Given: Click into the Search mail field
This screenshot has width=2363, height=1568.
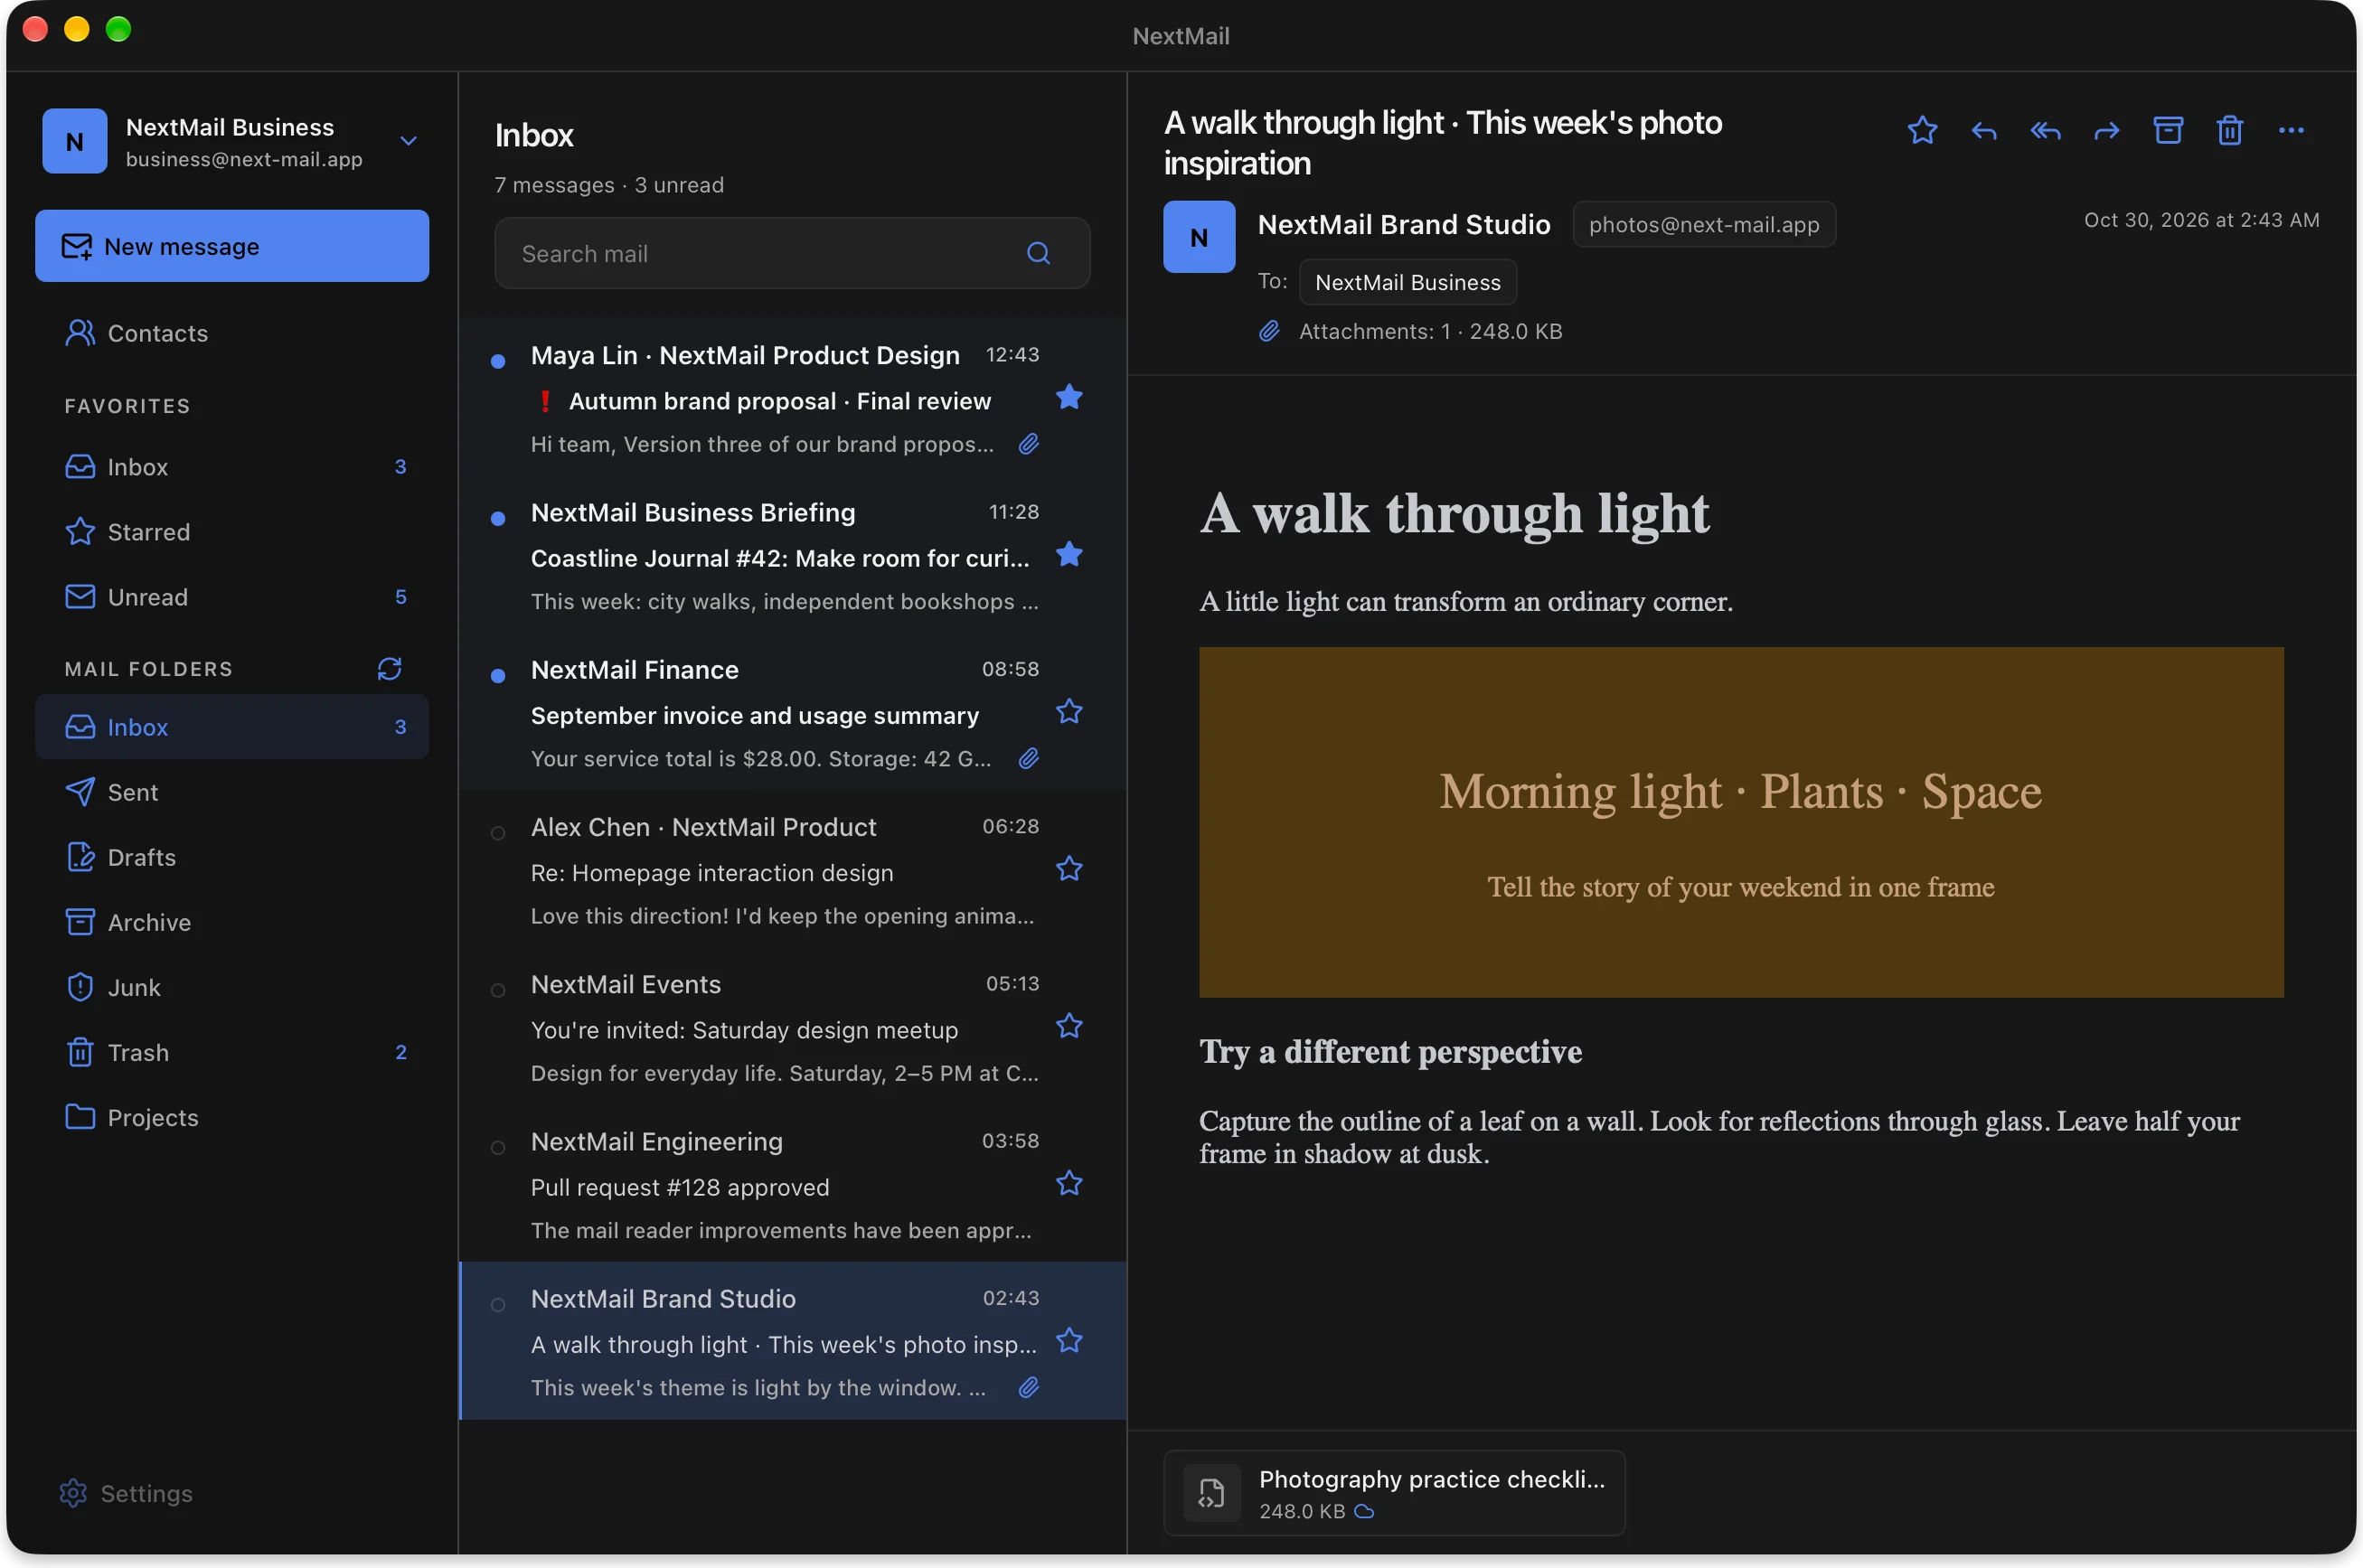Looking at the screenshot, I should click(792, 253).
